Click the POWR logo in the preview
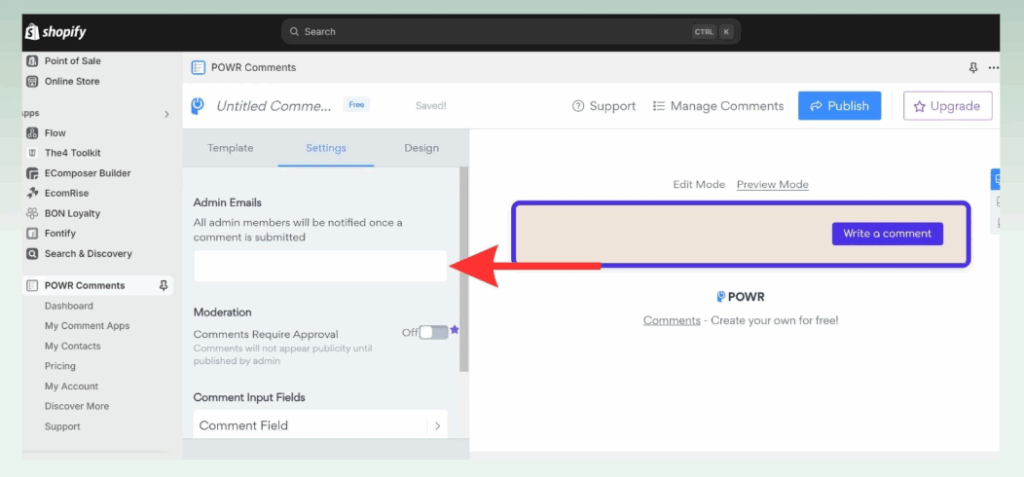The height and width of the screenshot is (477, 1024). 741,297
